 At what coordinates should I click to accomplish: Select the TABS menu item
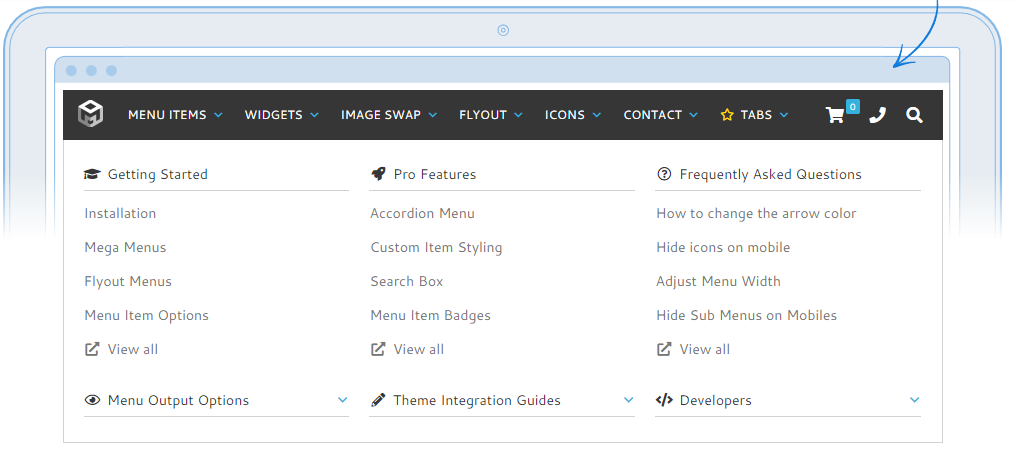point(756,115)
